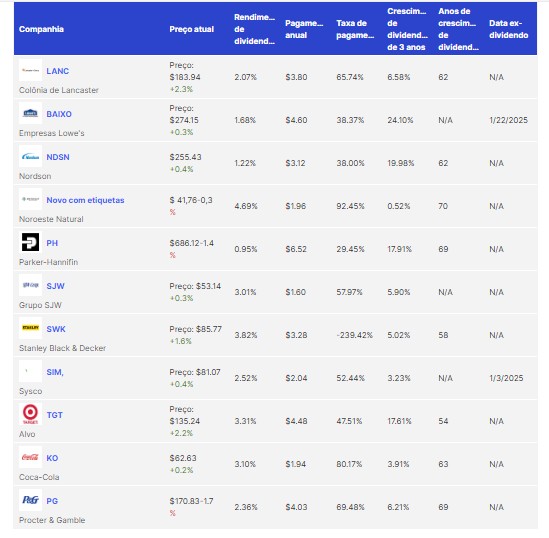The image size is (549, 538).
Task: Click the red Target bullseye logo
Action: point(30,414)
